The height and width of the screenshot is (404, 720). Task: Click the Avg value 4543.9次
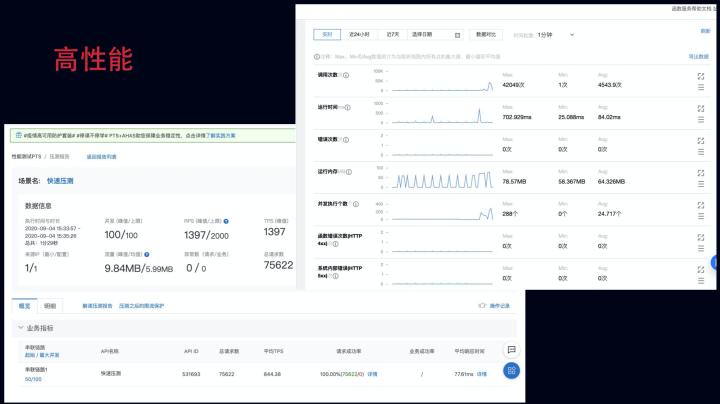pyautogui.click(x=610, y=85)
